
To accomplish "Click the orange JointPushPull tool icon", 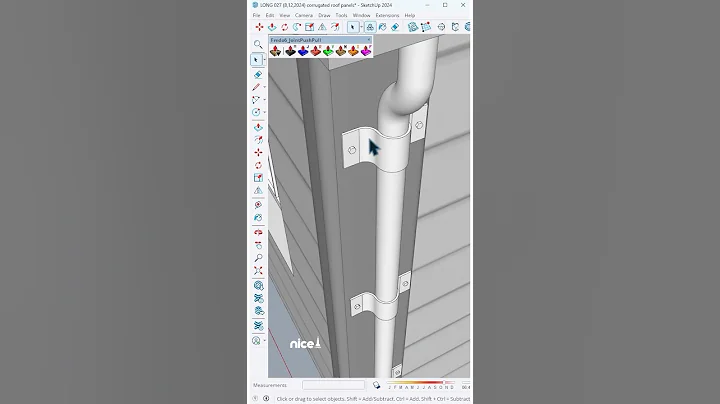I will point(353,51).
